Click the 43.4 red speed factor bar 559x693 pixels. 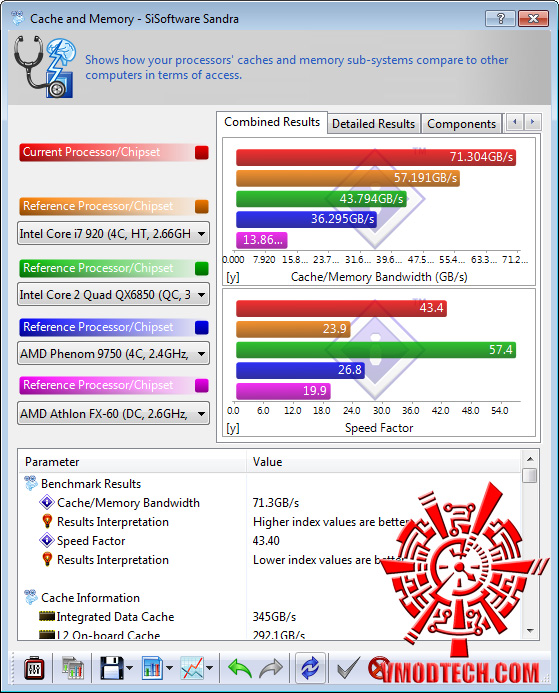[x=341, y=308]
